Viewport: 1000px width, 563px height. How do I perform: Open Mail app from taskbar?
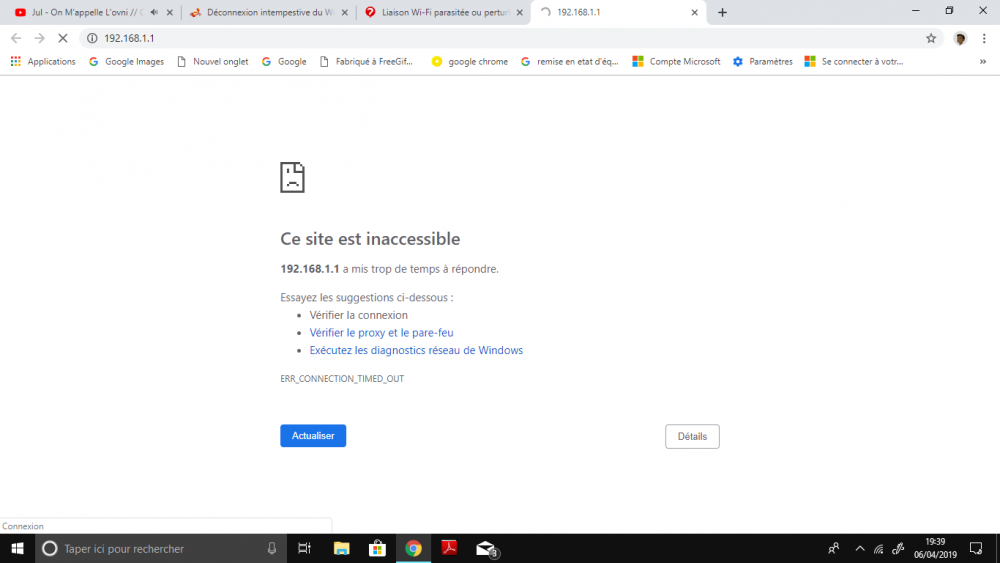coord(486,548)
